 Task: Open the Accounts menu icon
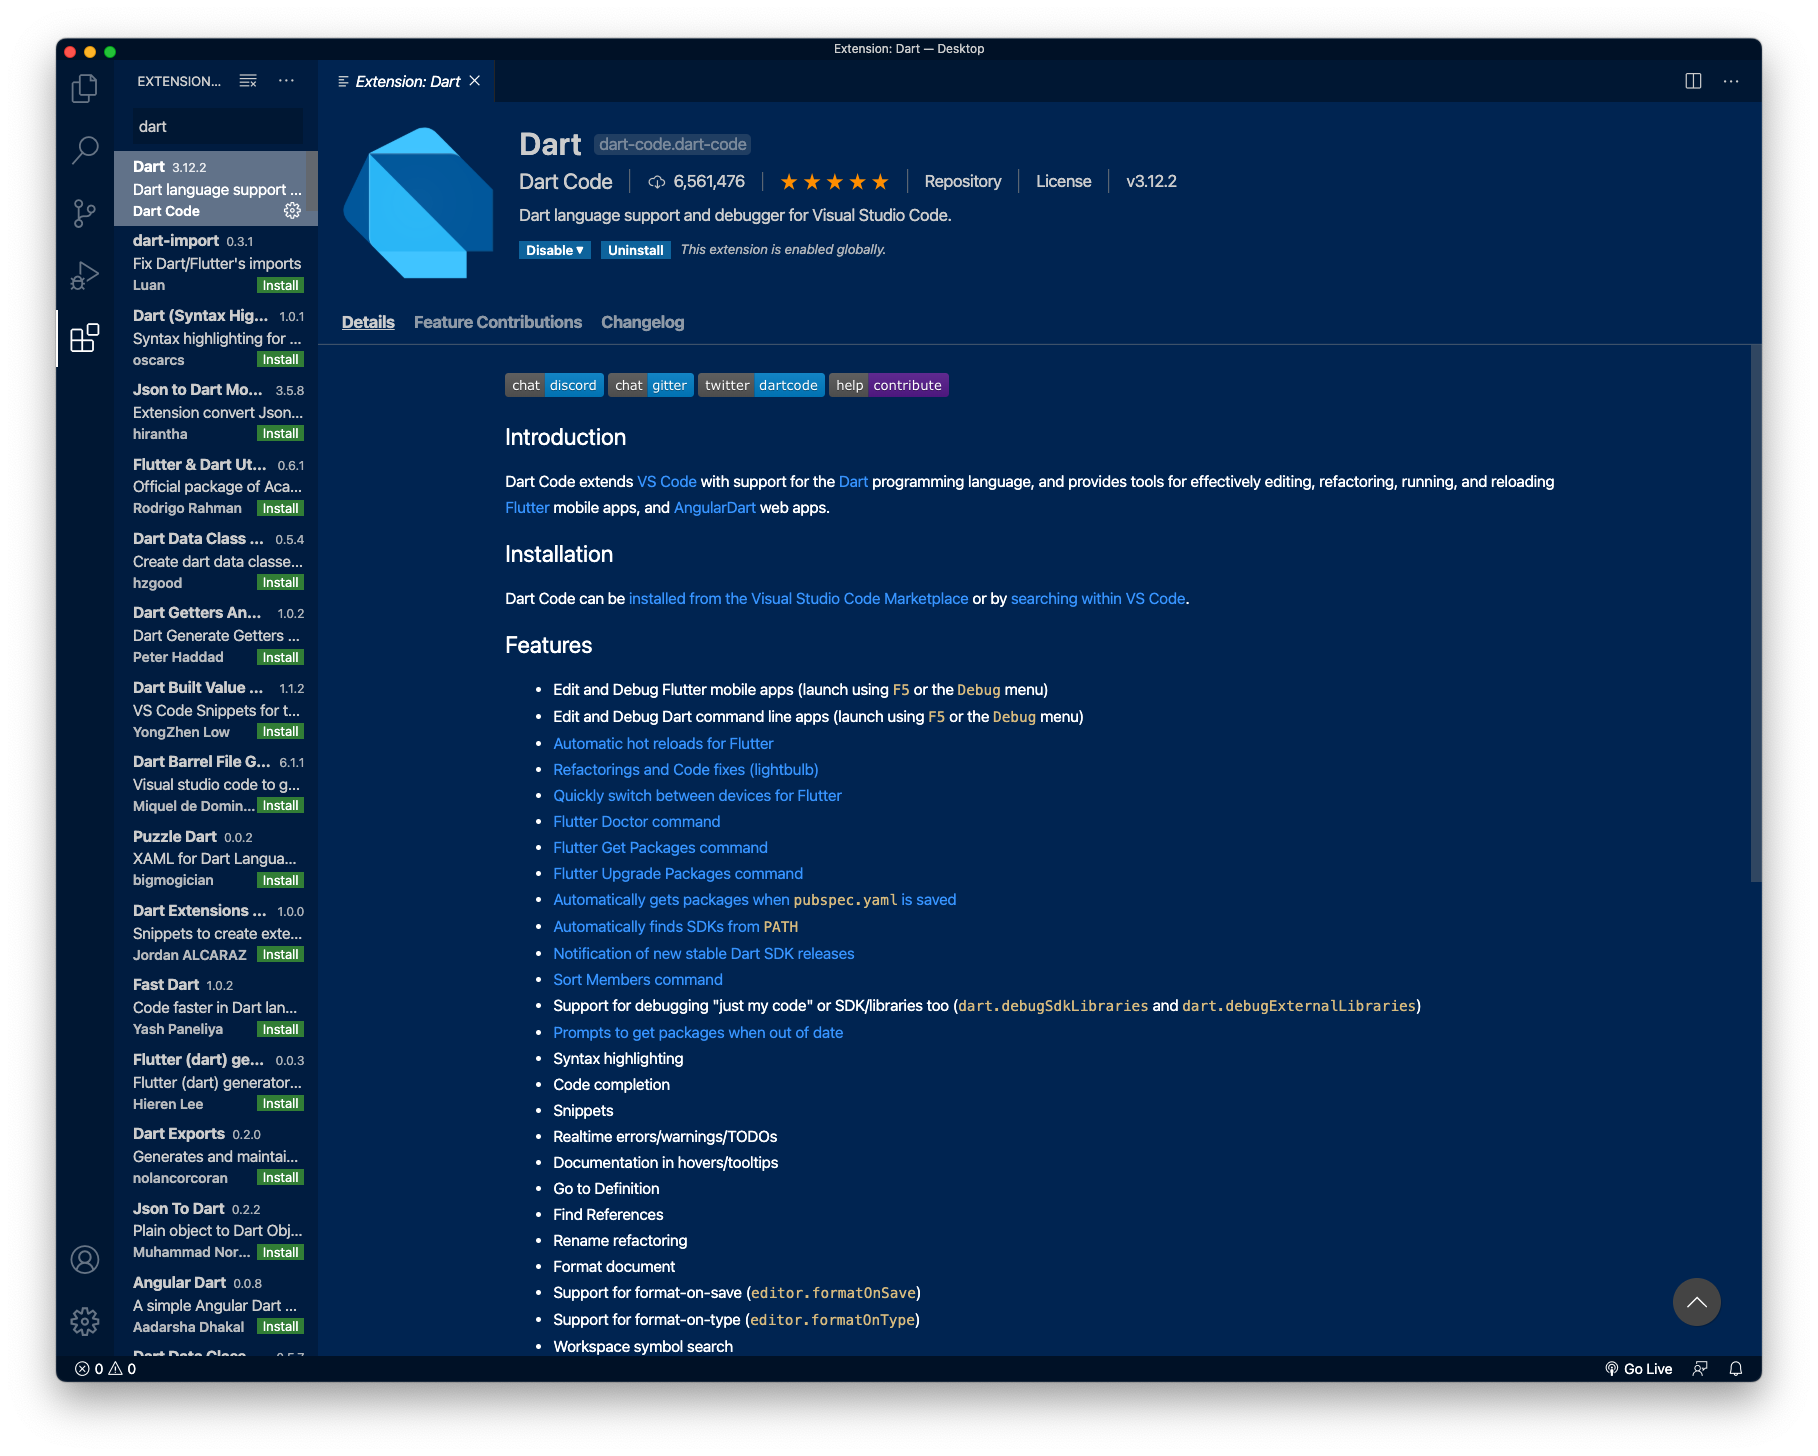tap(85, 1260)
